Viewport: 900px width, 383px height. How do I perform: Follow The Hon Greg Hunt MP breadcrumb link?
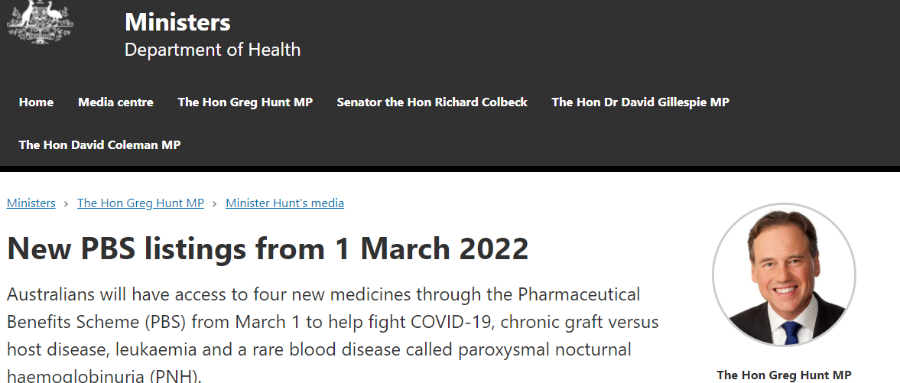click(x=141, y=203)
